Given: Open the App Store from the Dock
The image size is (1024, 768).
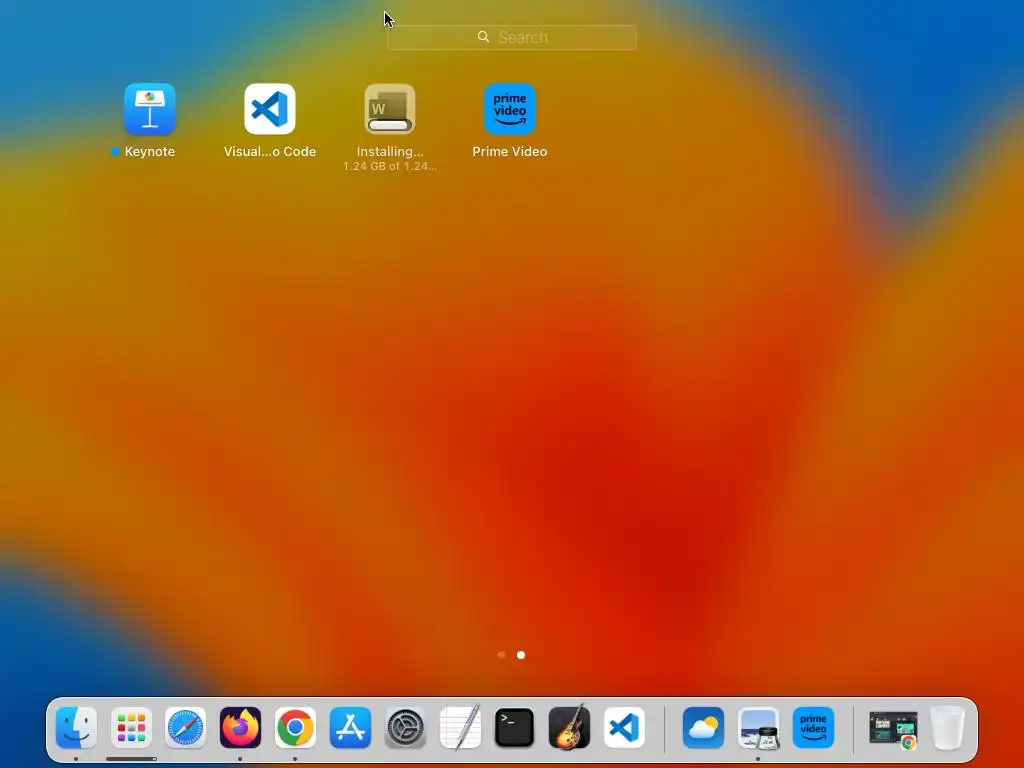Looking at the screenshot, I should pyautogui.click(x=350, y=728).
